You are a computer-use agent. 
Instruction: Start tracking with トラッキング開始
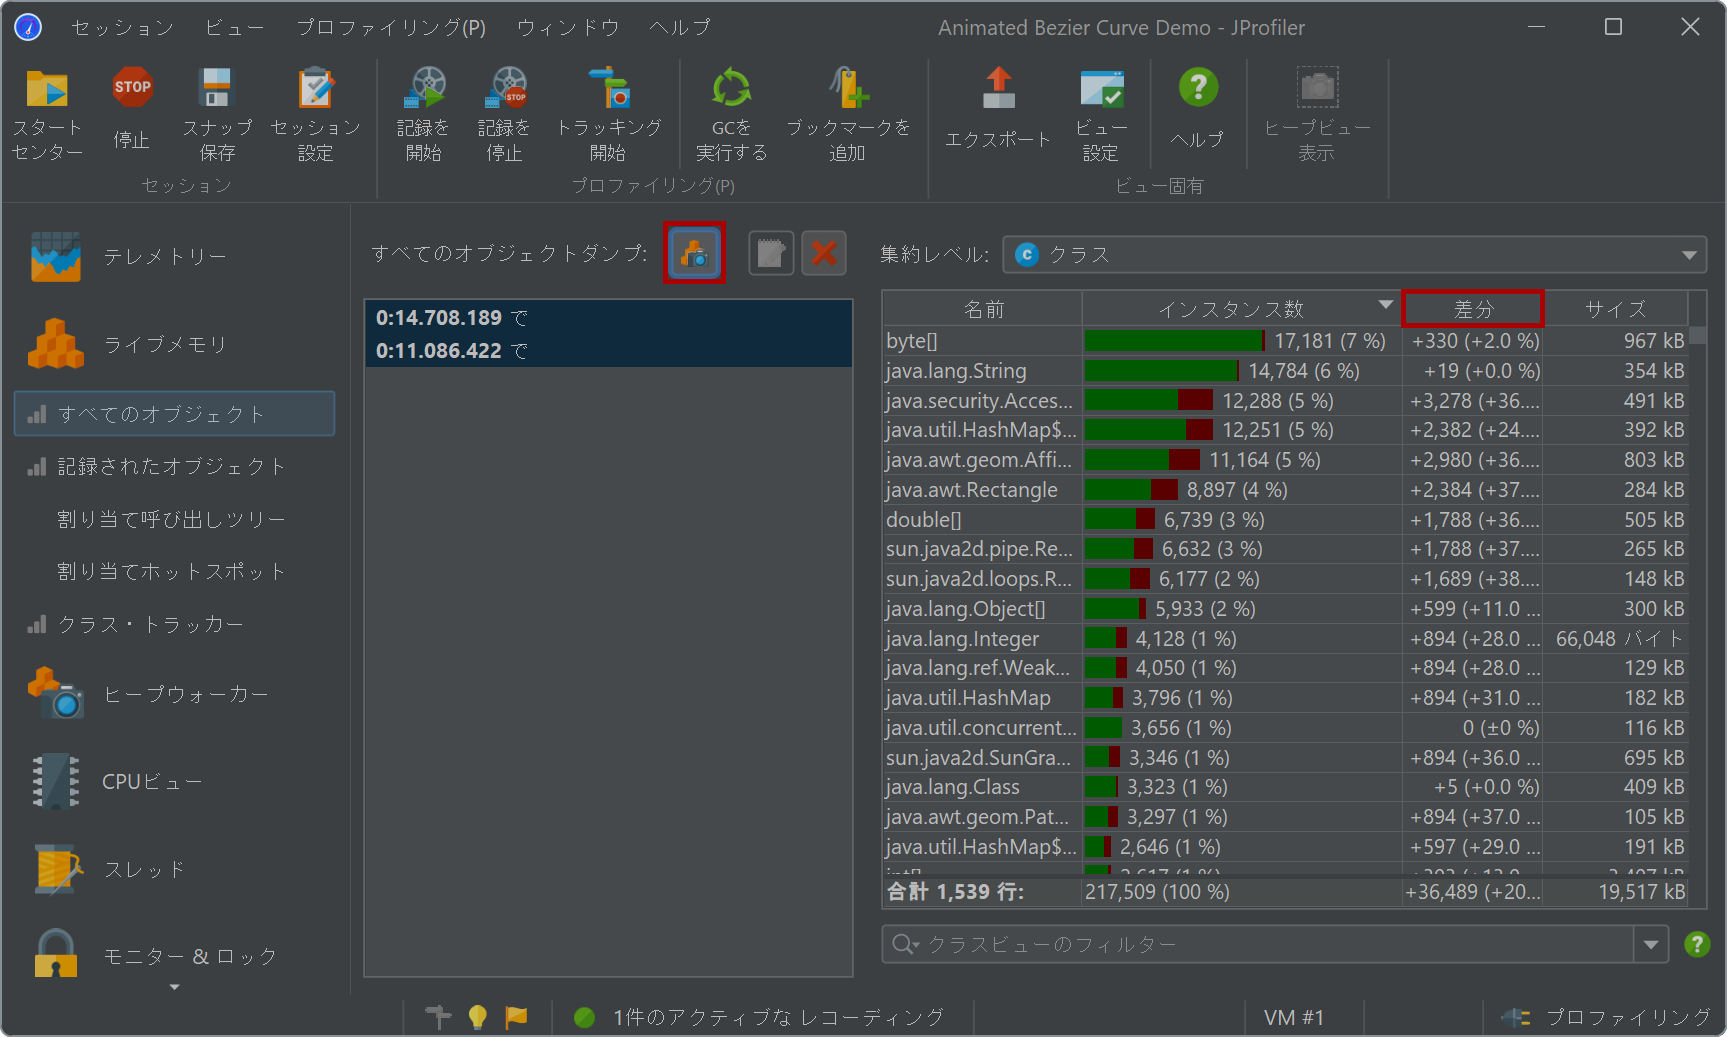(x=608, y=115)
